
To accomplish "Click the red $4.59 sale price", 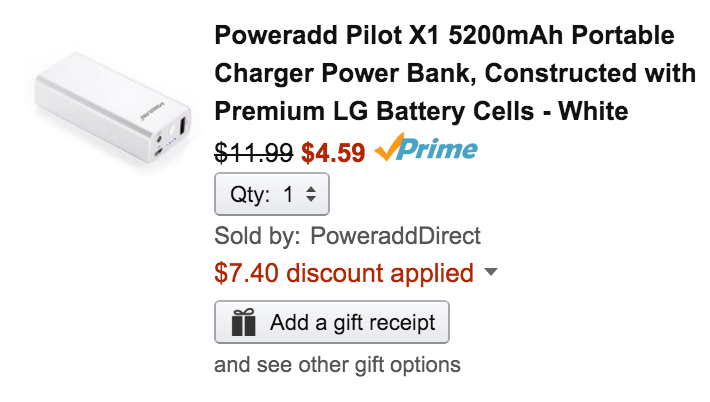I will [333, 153].
